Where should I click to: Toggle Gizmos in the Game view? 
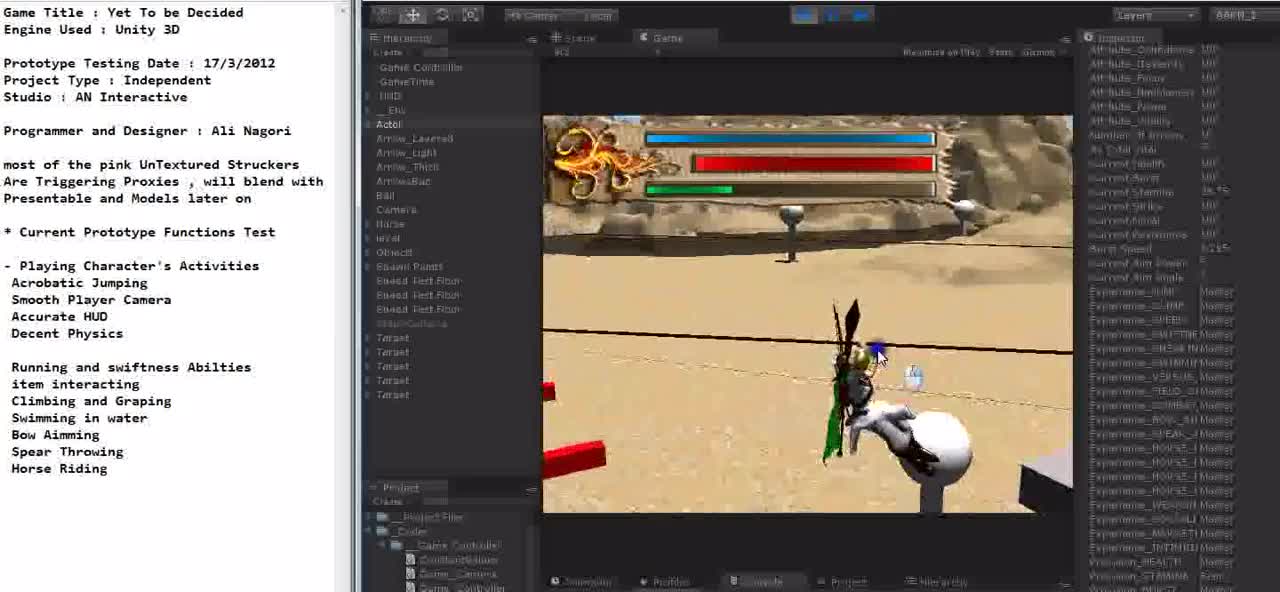click(1038, 52)
